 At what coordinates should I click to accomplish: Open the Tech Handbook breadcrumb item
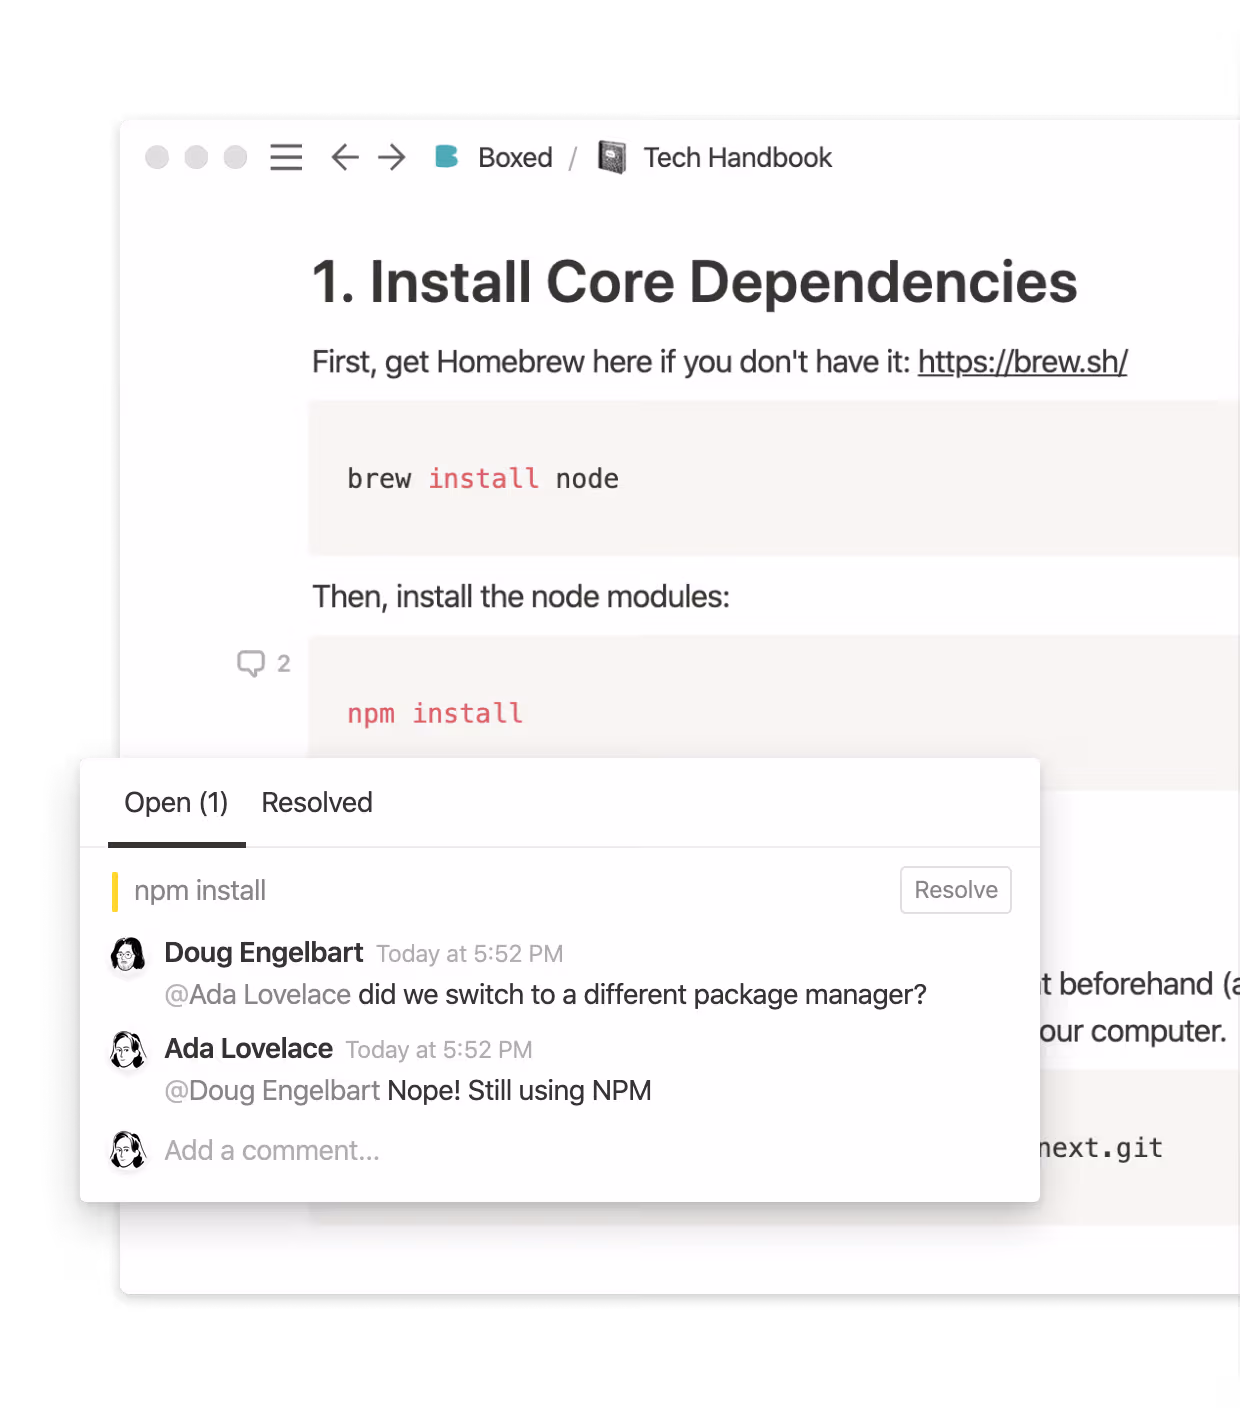(x=736, y=157)
